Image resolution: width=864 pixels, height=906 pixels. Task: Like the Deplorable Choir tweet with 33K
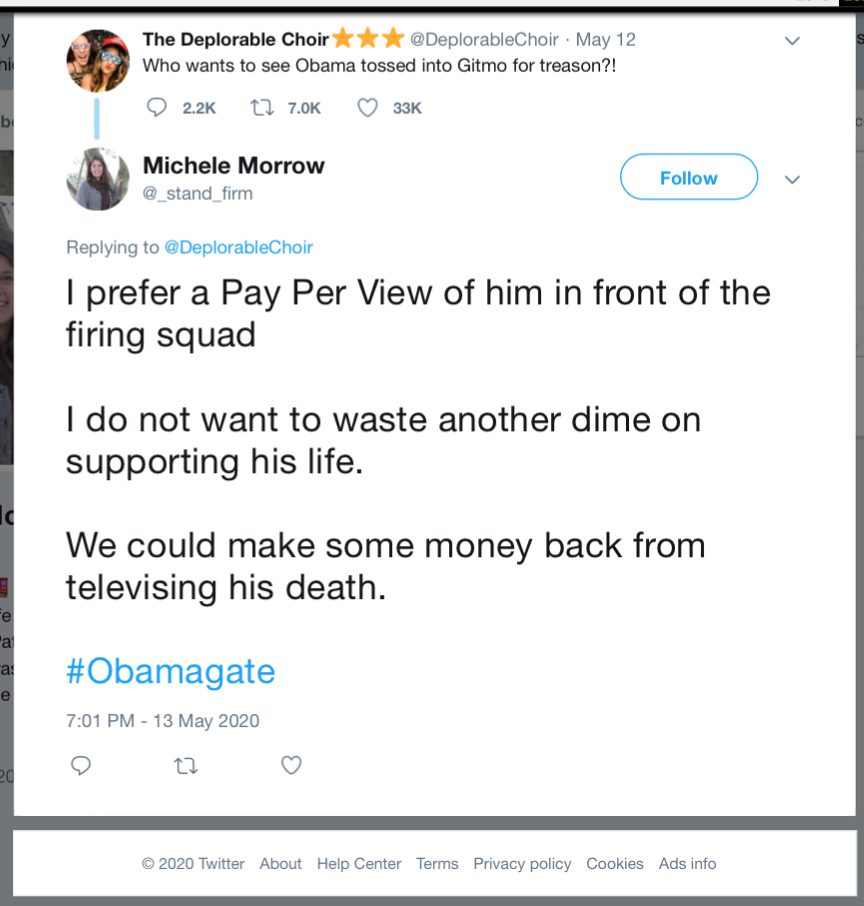pyautogui.click(x=368, y=108)
